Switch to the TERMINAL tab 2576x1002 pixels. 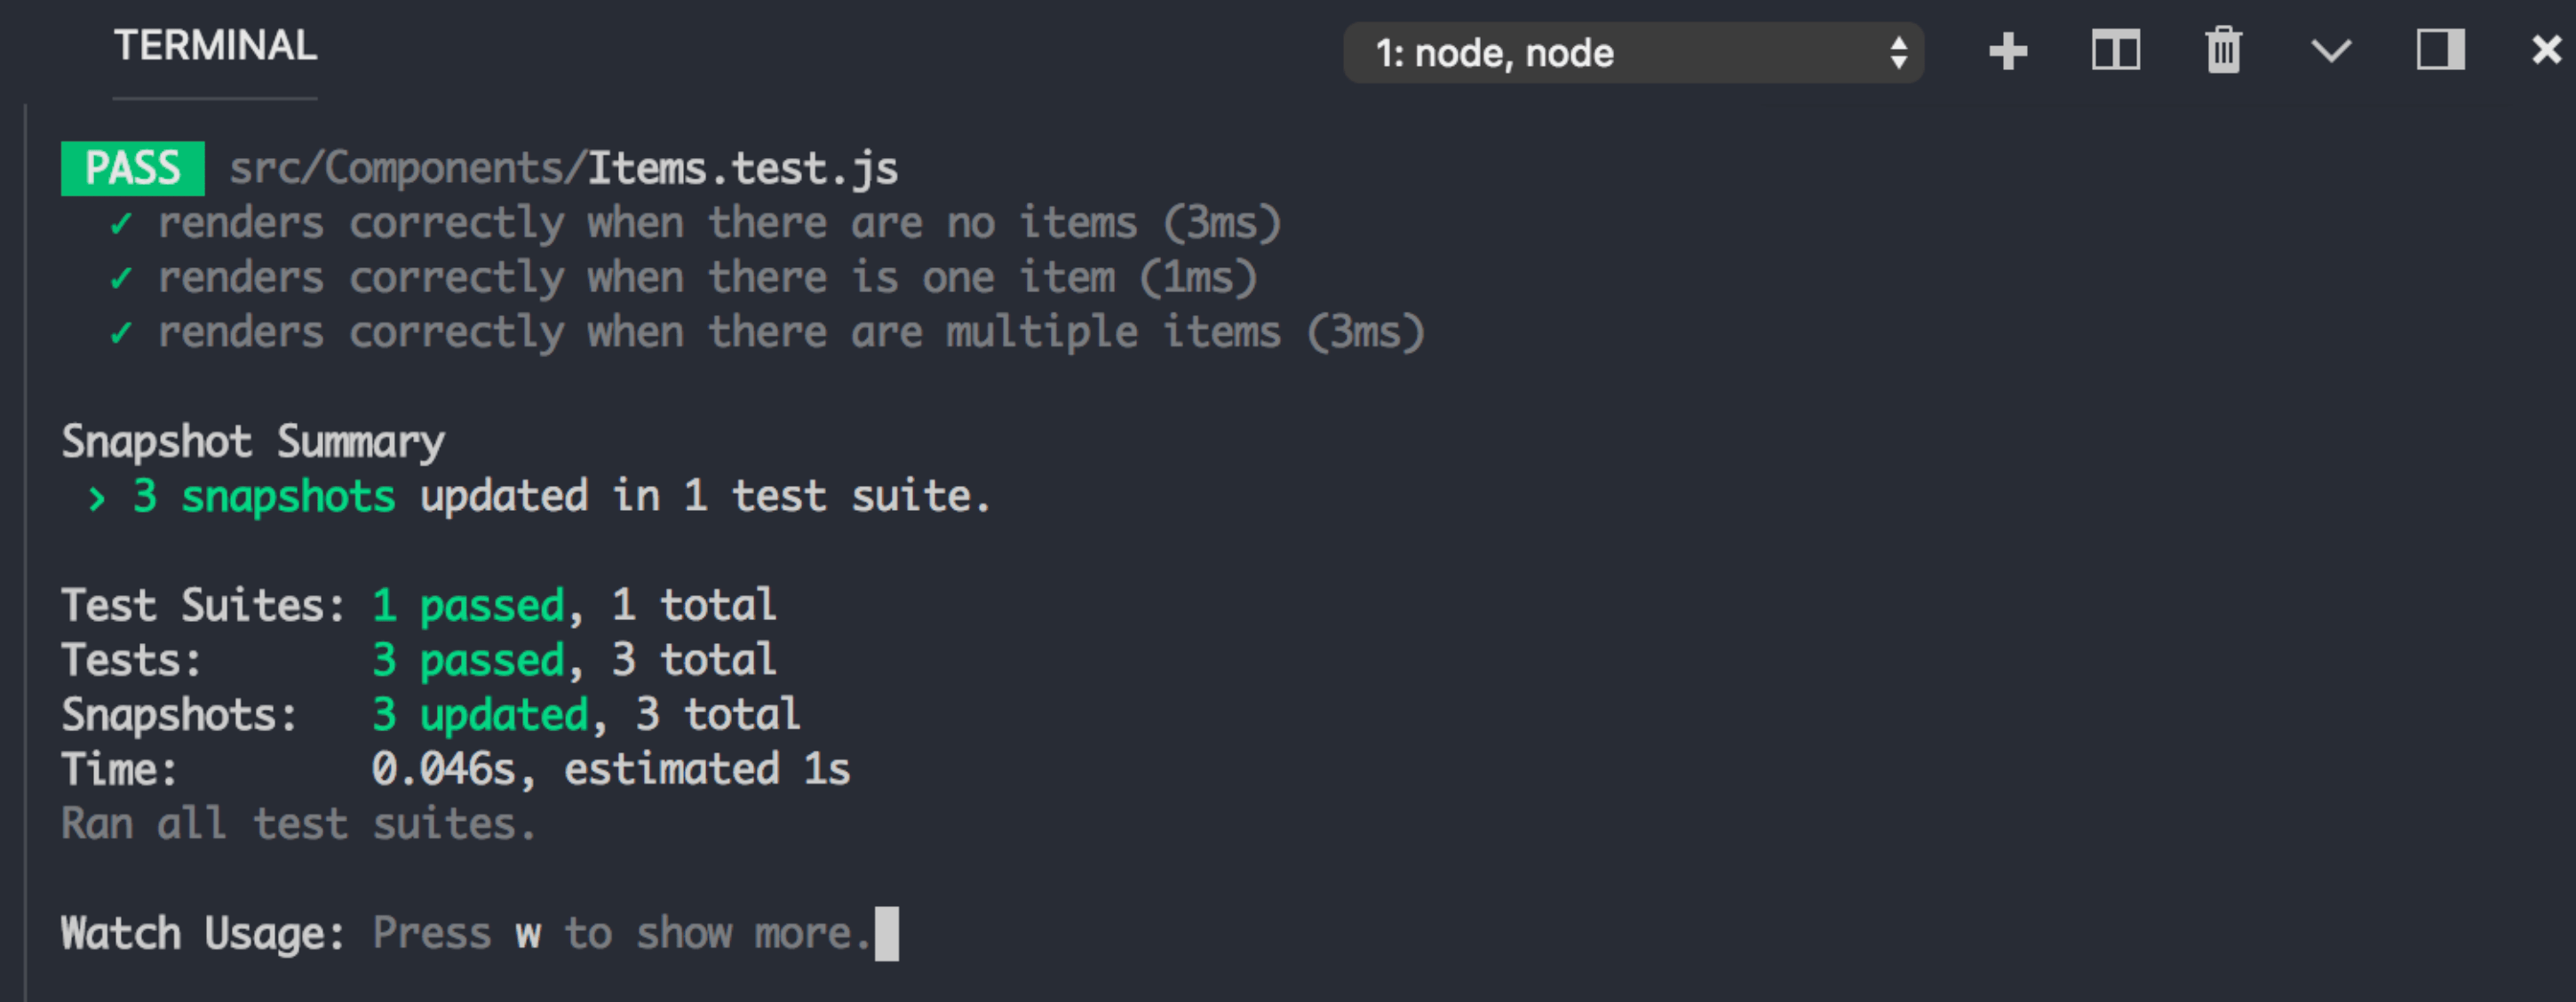pos(215,45)
